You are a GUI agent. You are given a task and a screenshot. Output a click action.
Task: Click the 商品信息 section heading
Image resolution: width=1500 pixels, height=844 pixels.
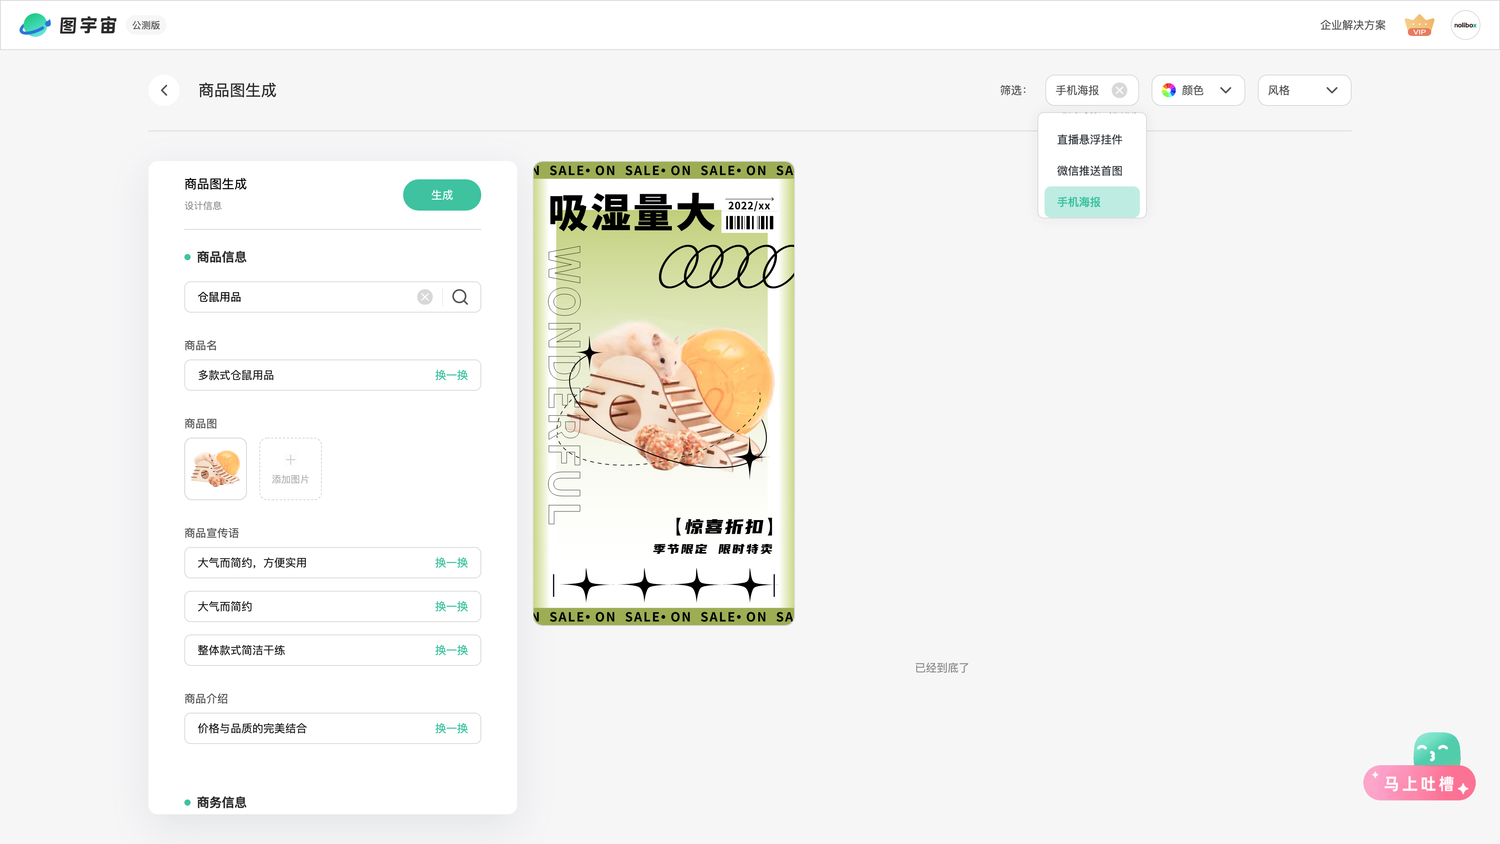(221, 257)
